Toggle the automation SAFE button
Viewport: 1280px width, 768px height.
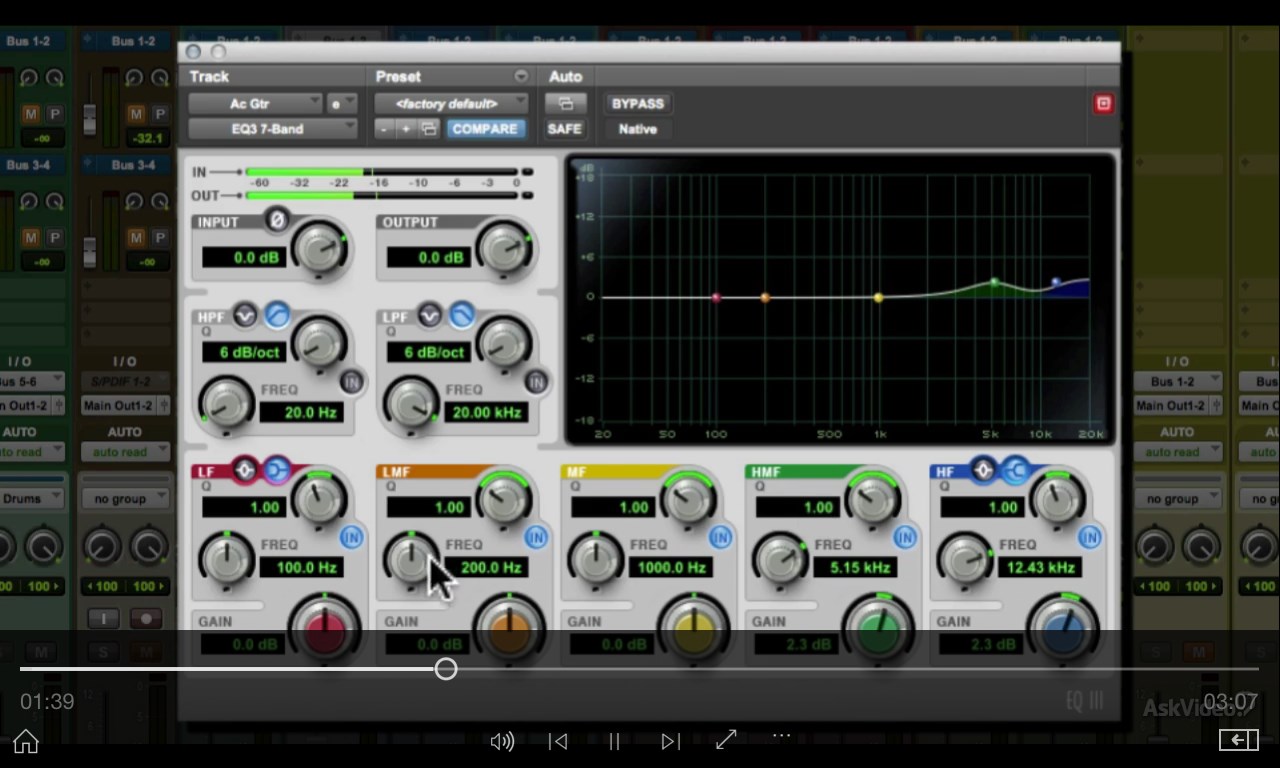click(565, 129)
